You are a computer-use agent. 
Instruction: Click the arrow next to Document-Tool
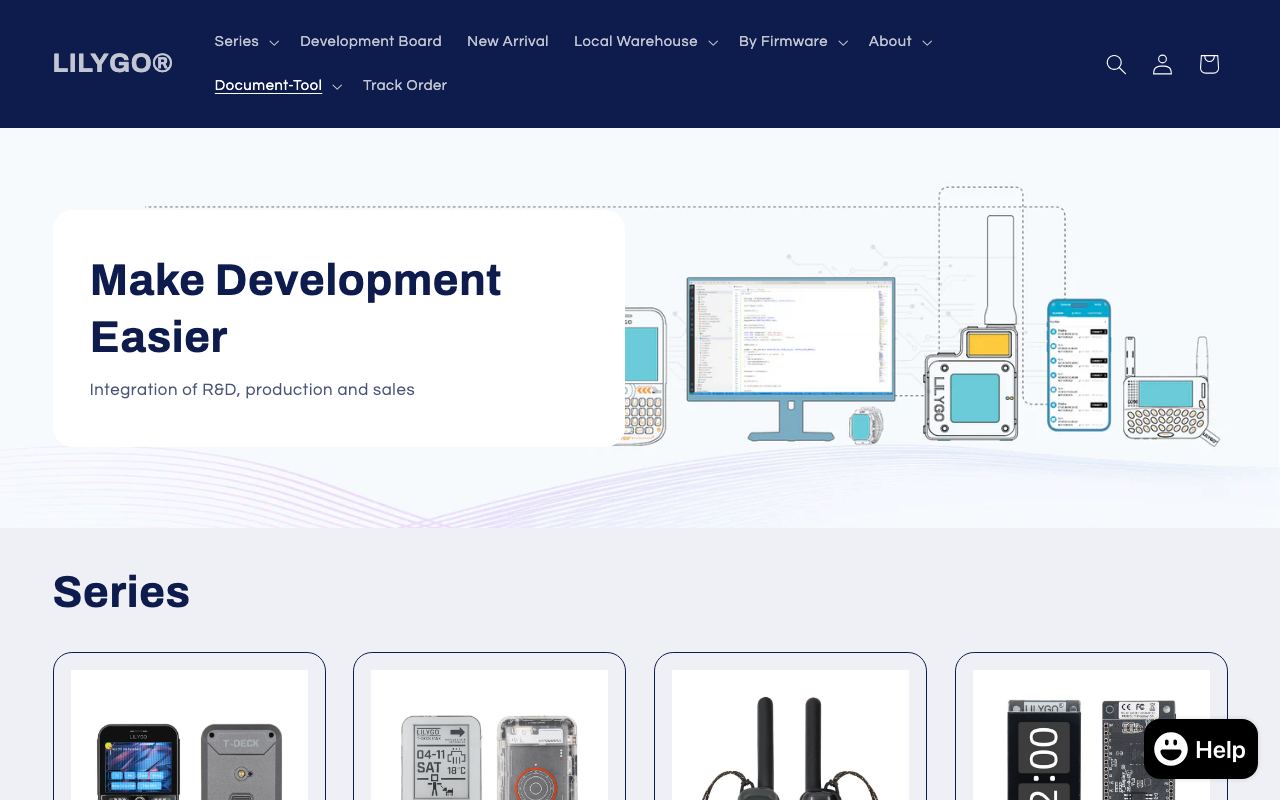click(x=337, y=86)
